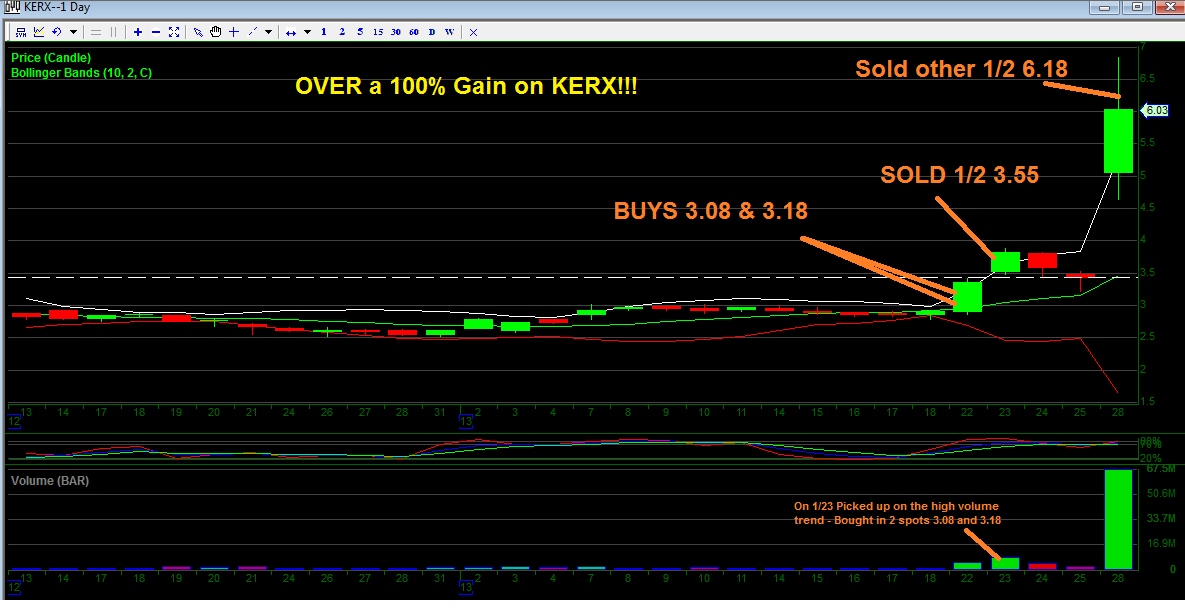Switch to the 60 minute timeframe
This screenshot has height=612, width=1185.
tap(414, 32)
